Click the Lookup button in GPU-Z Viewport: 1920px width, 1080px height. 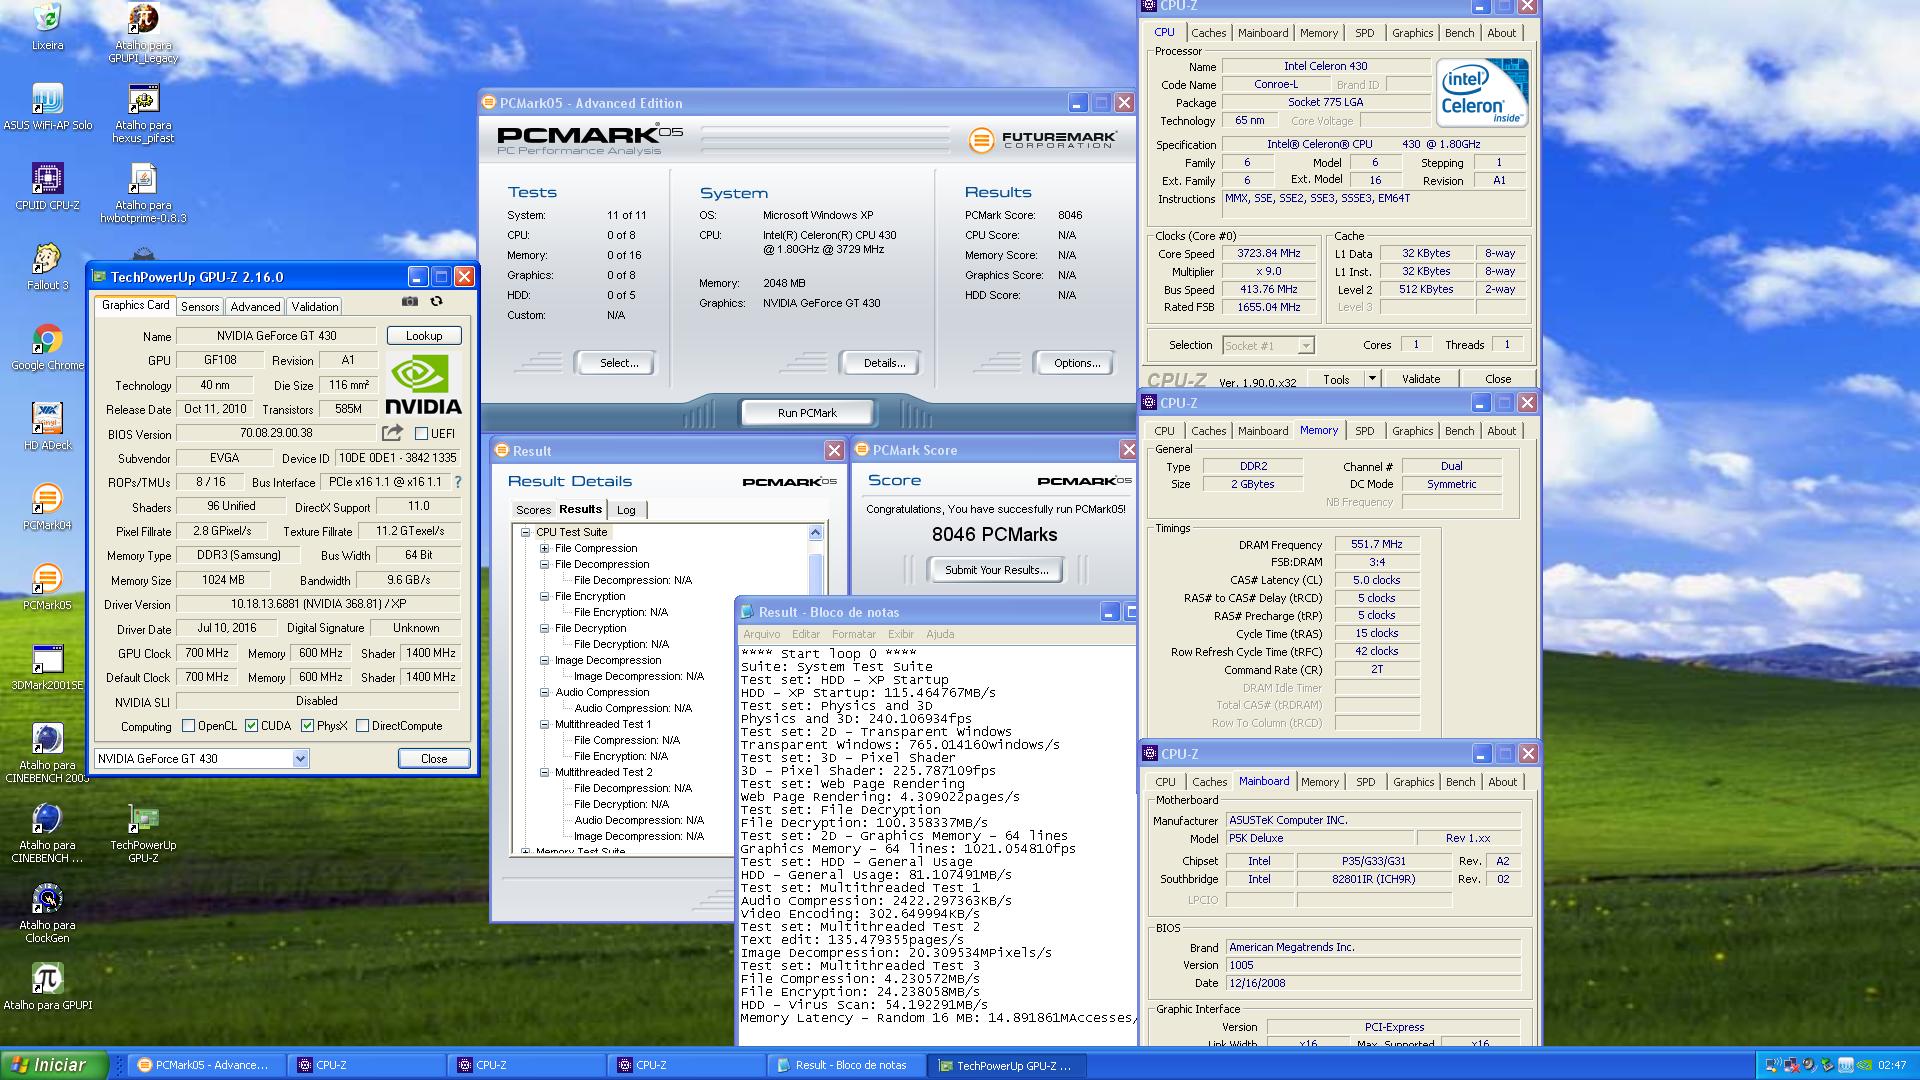tap(424, 336)
